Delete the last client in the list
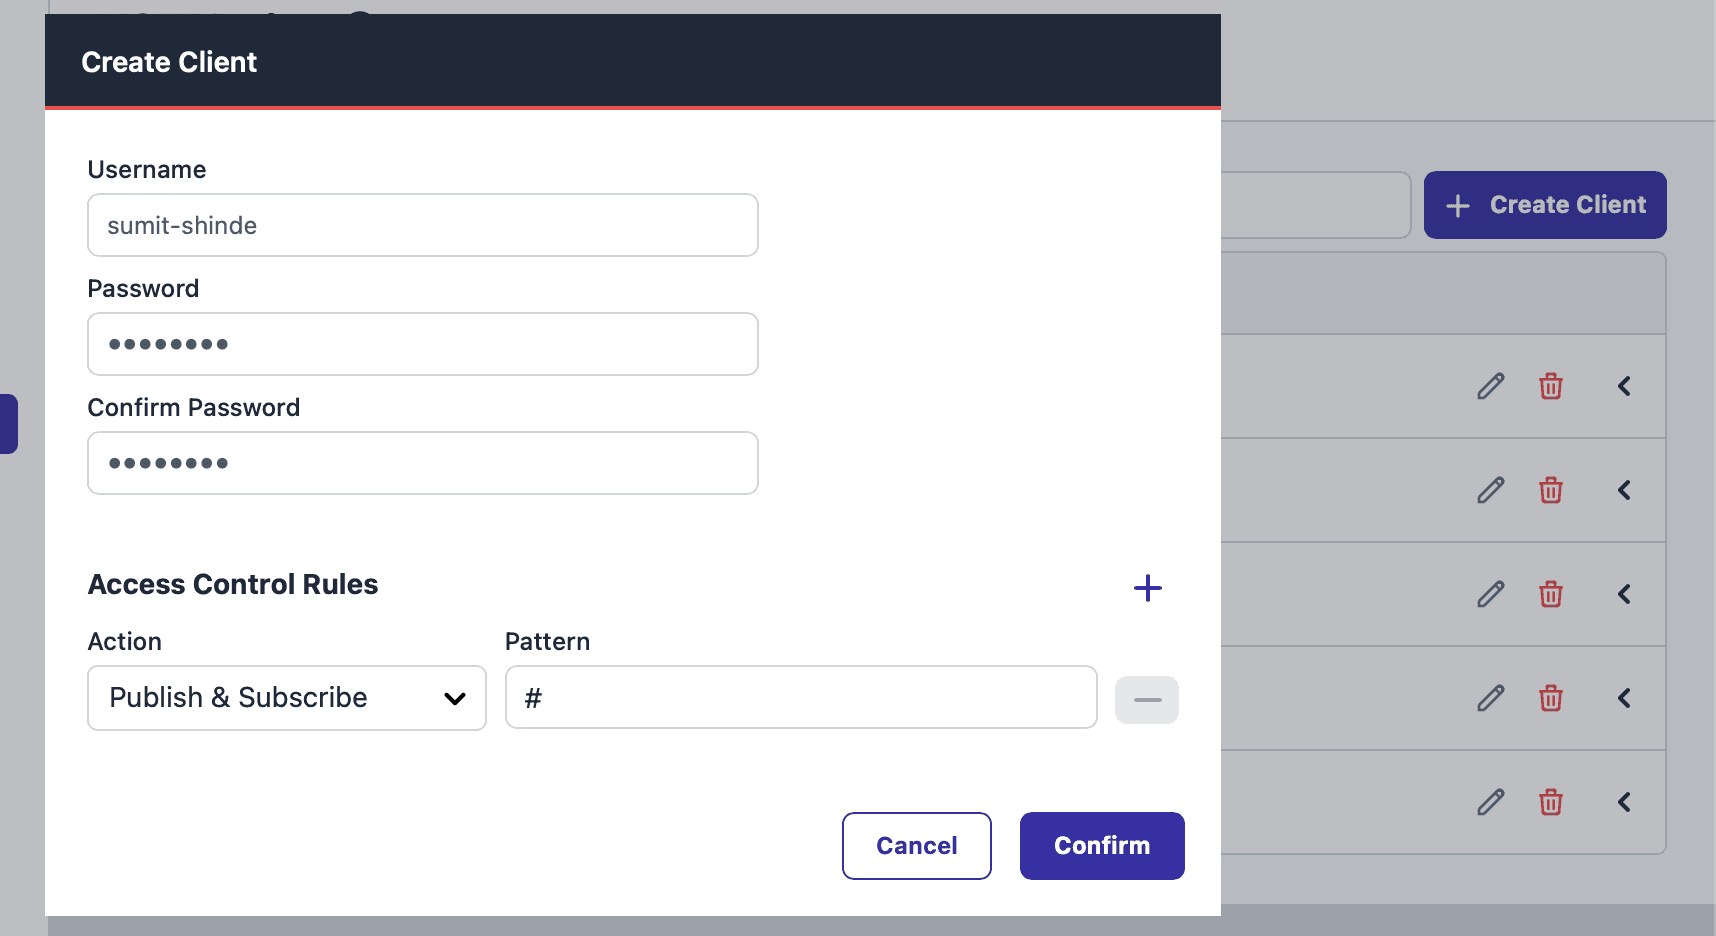The width and height of the screenshot is (1716, 936). click(1551, 802)
